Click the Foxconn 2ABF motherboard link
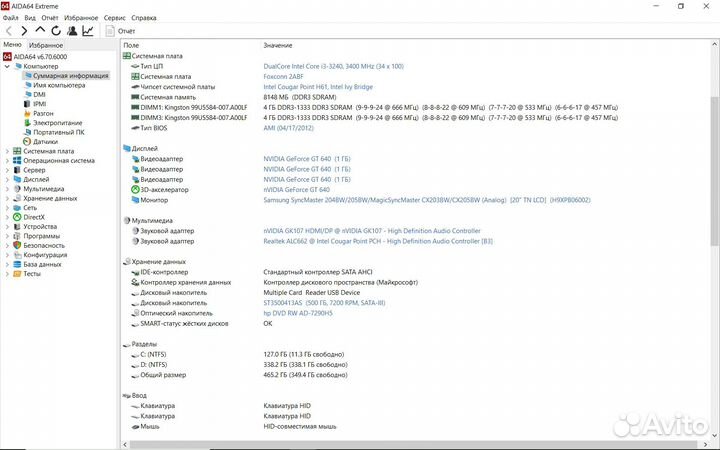This screenshot has width=720, height=450. [285, 76]
